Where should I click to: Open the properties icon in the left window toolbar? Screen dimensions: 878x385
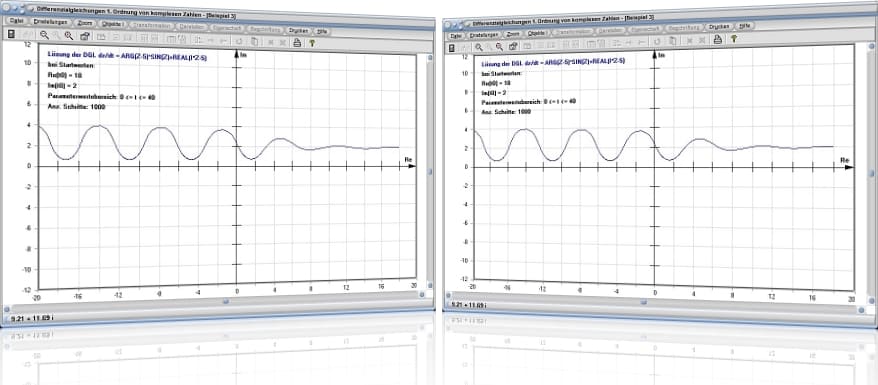(x=85, y=36)
